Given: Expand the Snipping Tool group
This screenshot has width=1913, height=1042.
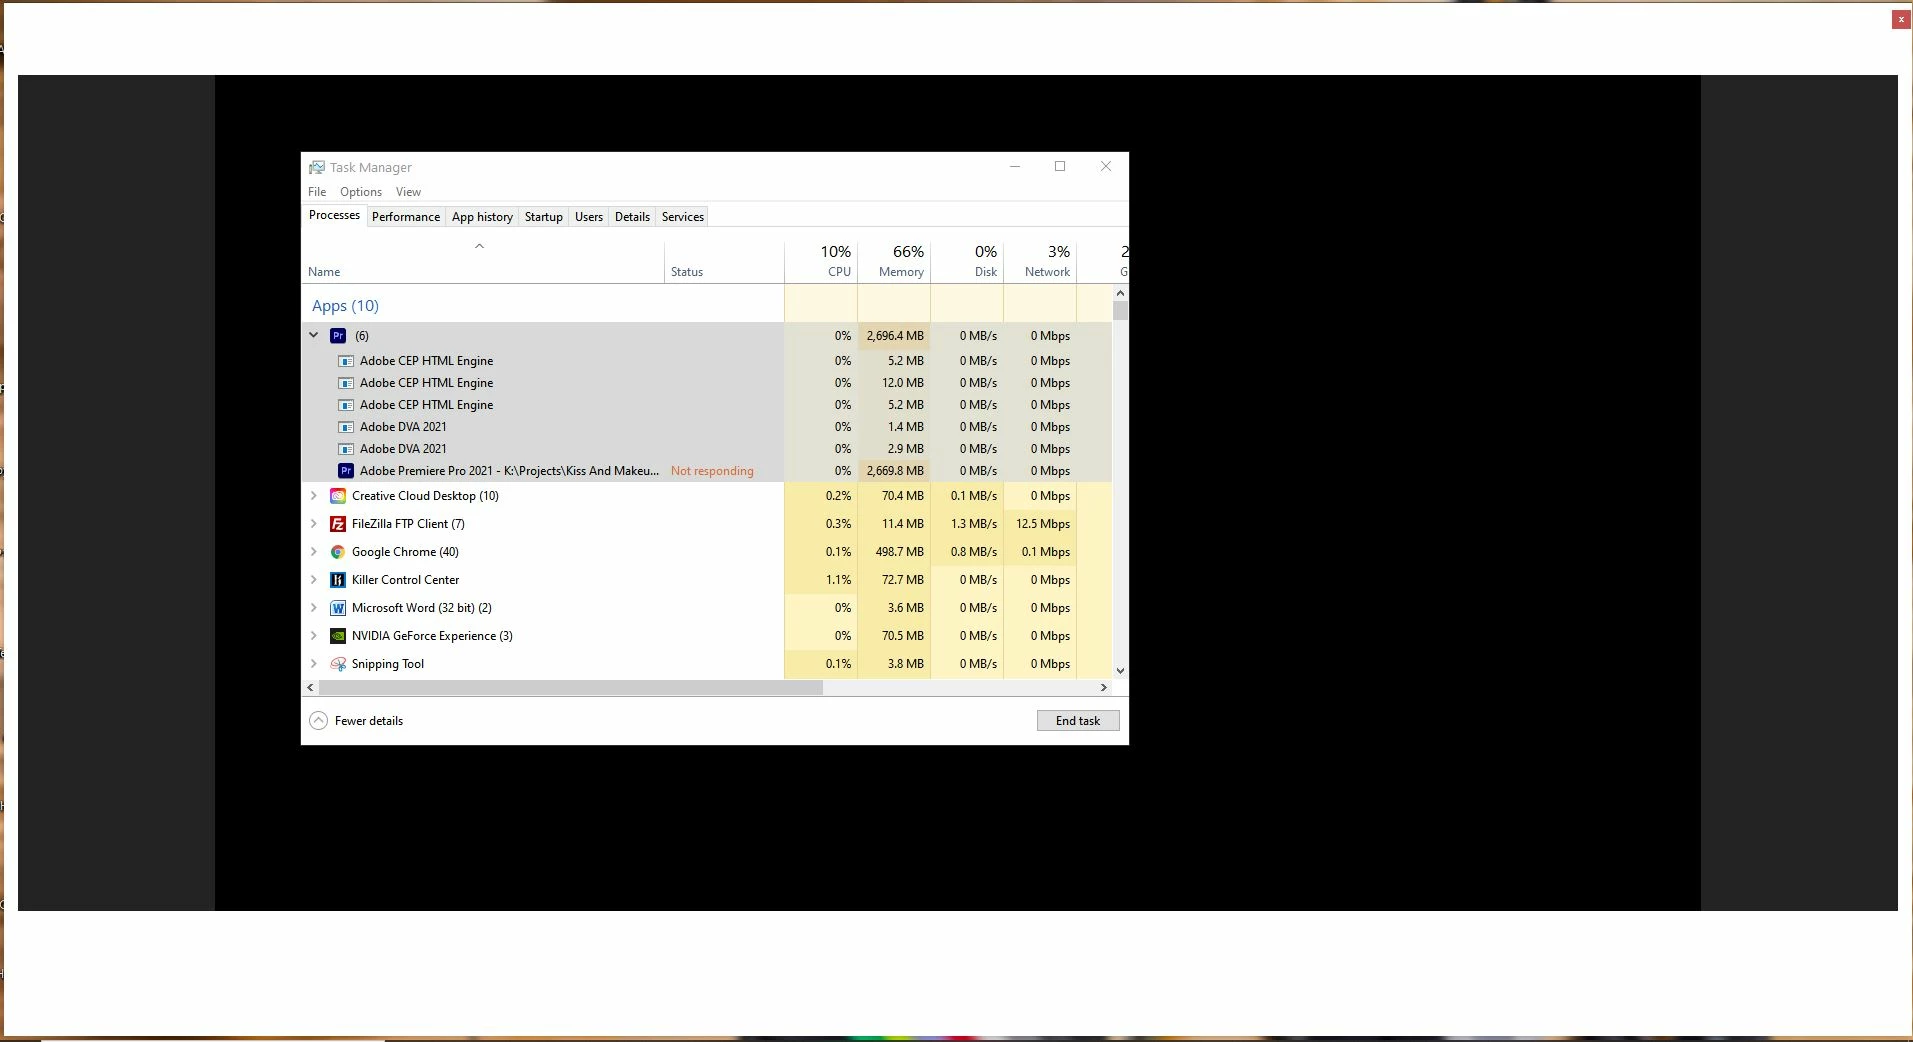Looking at the screenshot, I should coord(313,664).
